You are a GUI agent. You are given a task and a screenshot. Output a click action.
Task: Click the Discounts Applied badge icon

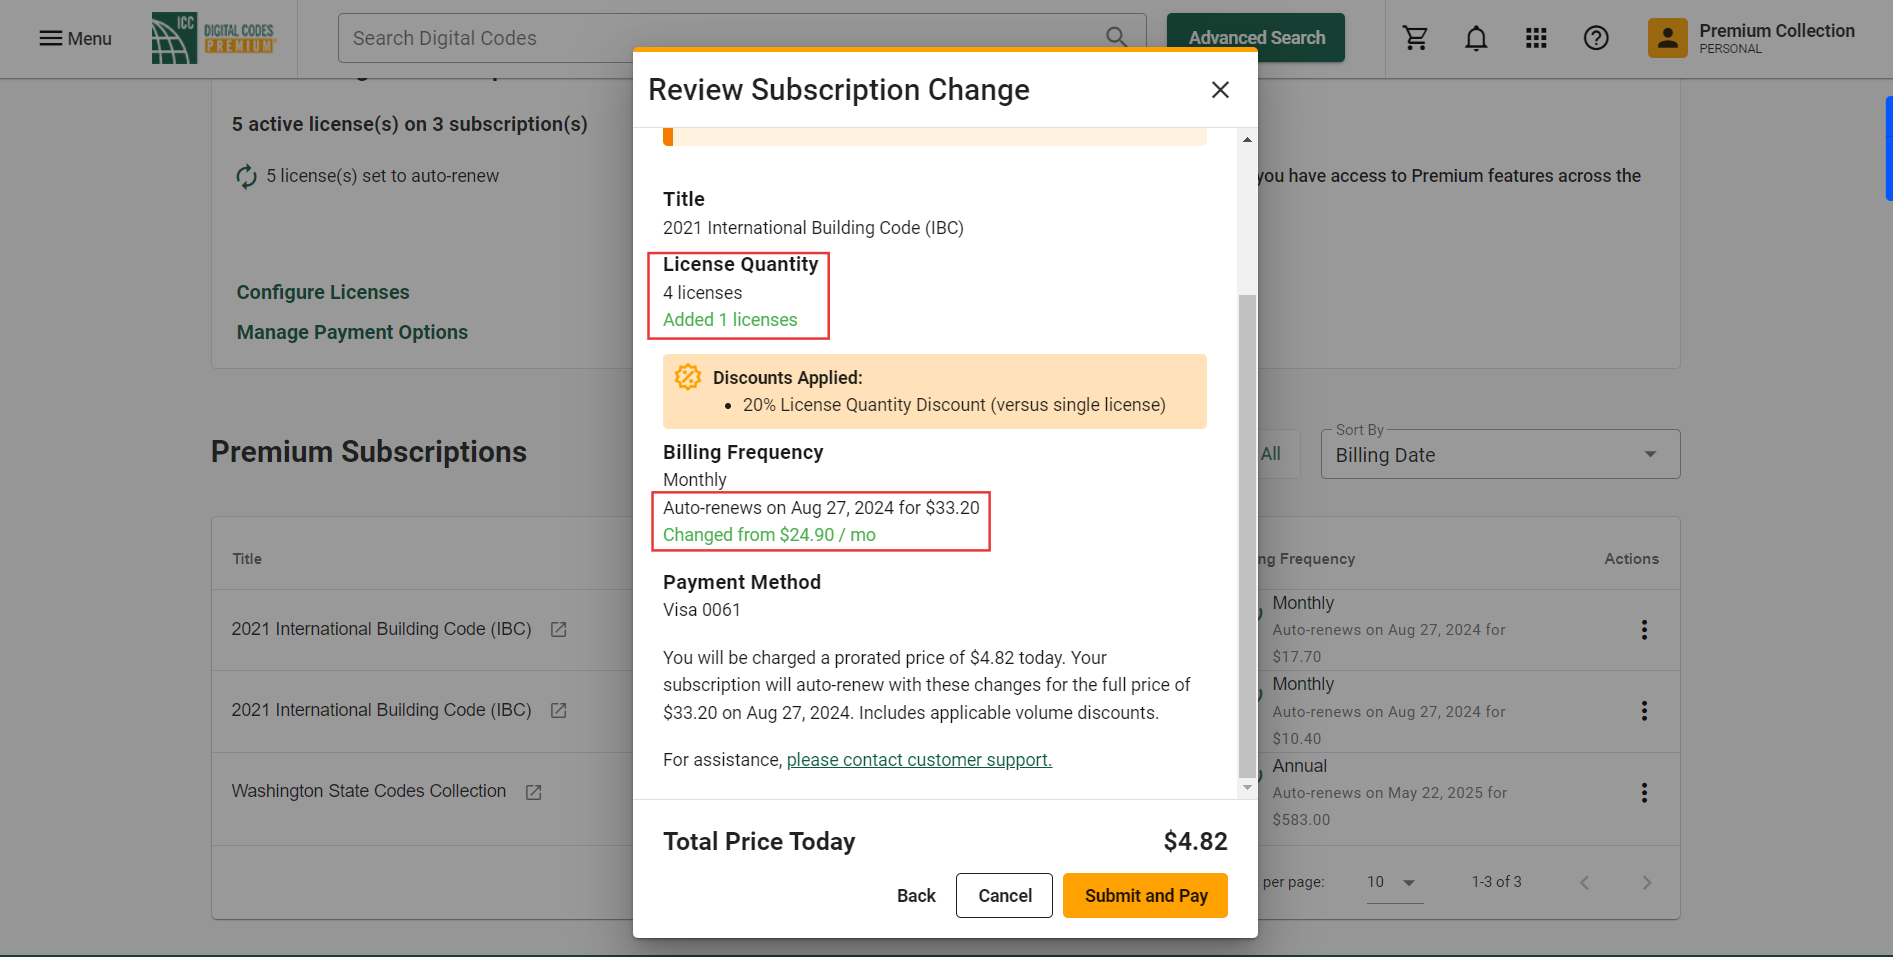[x=687, y=377]
